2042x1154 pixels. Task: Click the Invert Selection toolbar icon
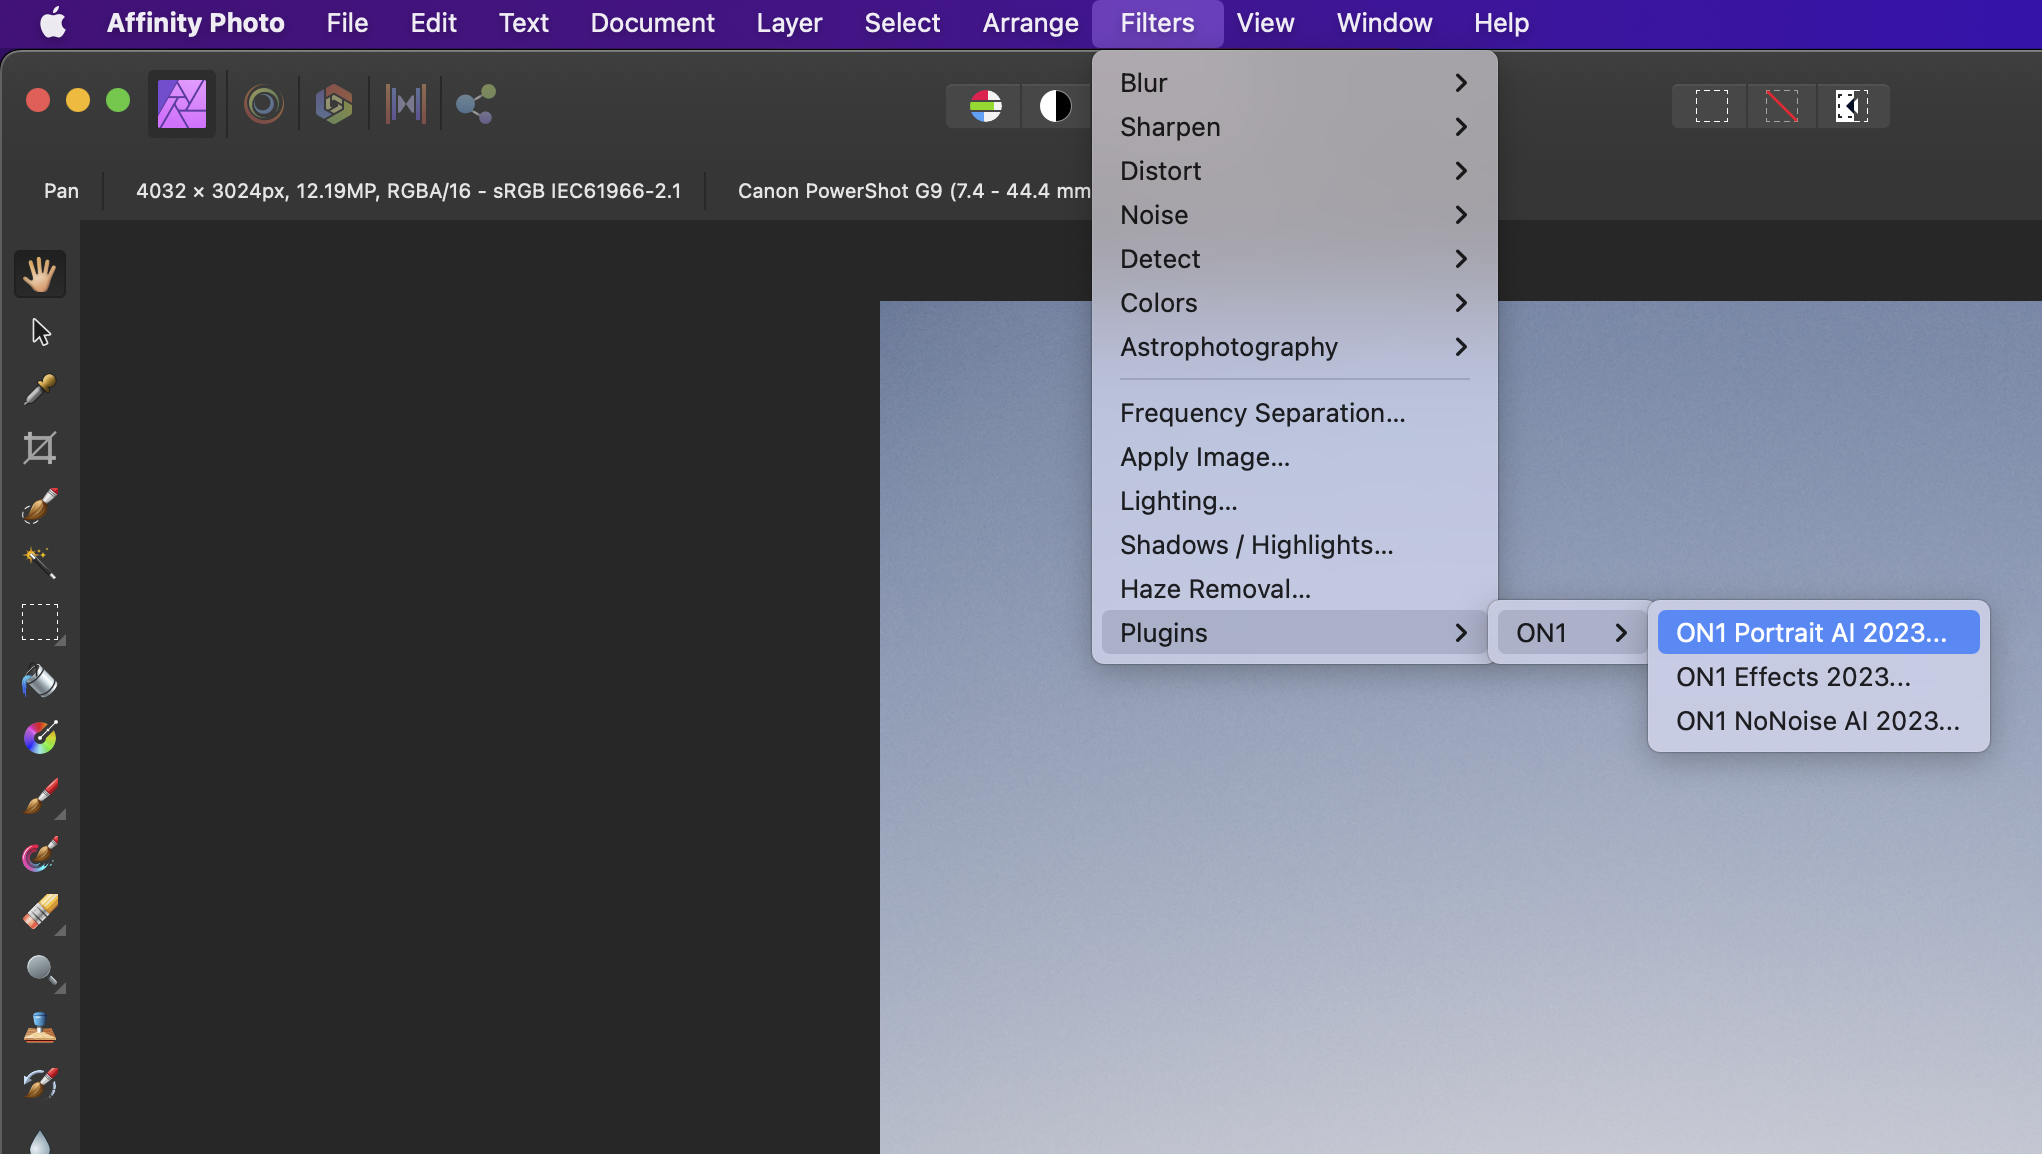coord(1851,106)
